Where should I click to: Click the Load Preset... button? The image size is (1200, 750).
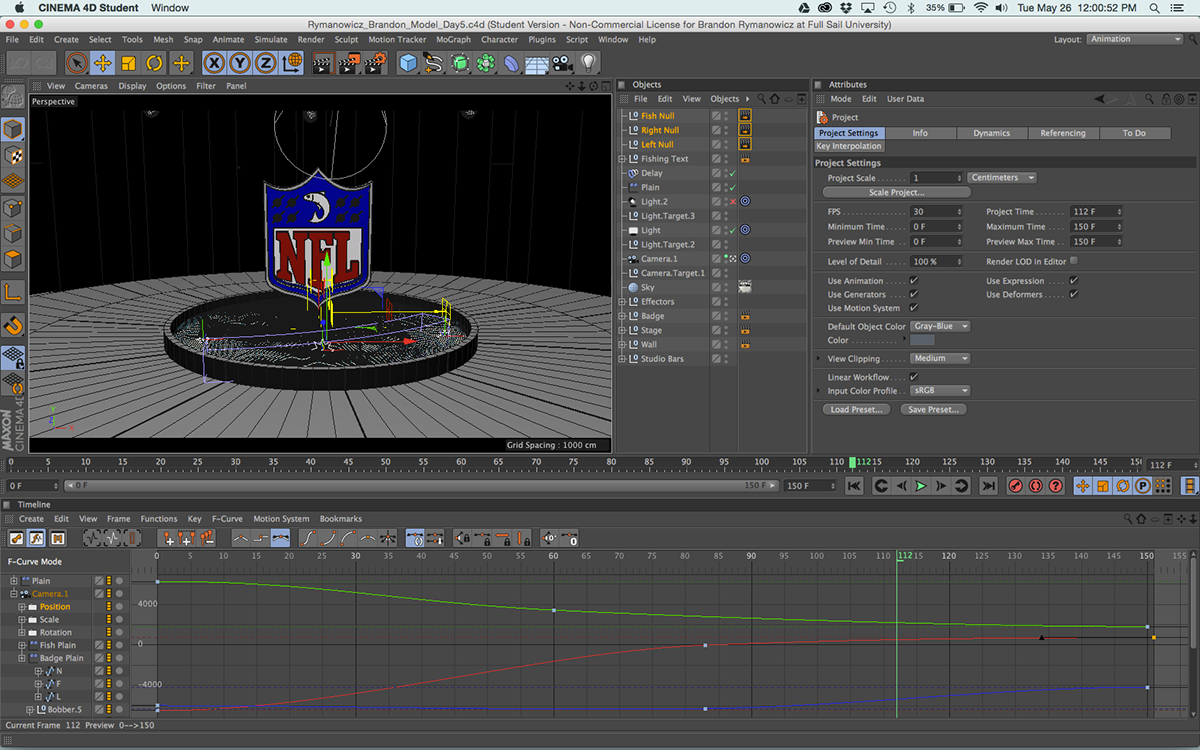(857, 410)
